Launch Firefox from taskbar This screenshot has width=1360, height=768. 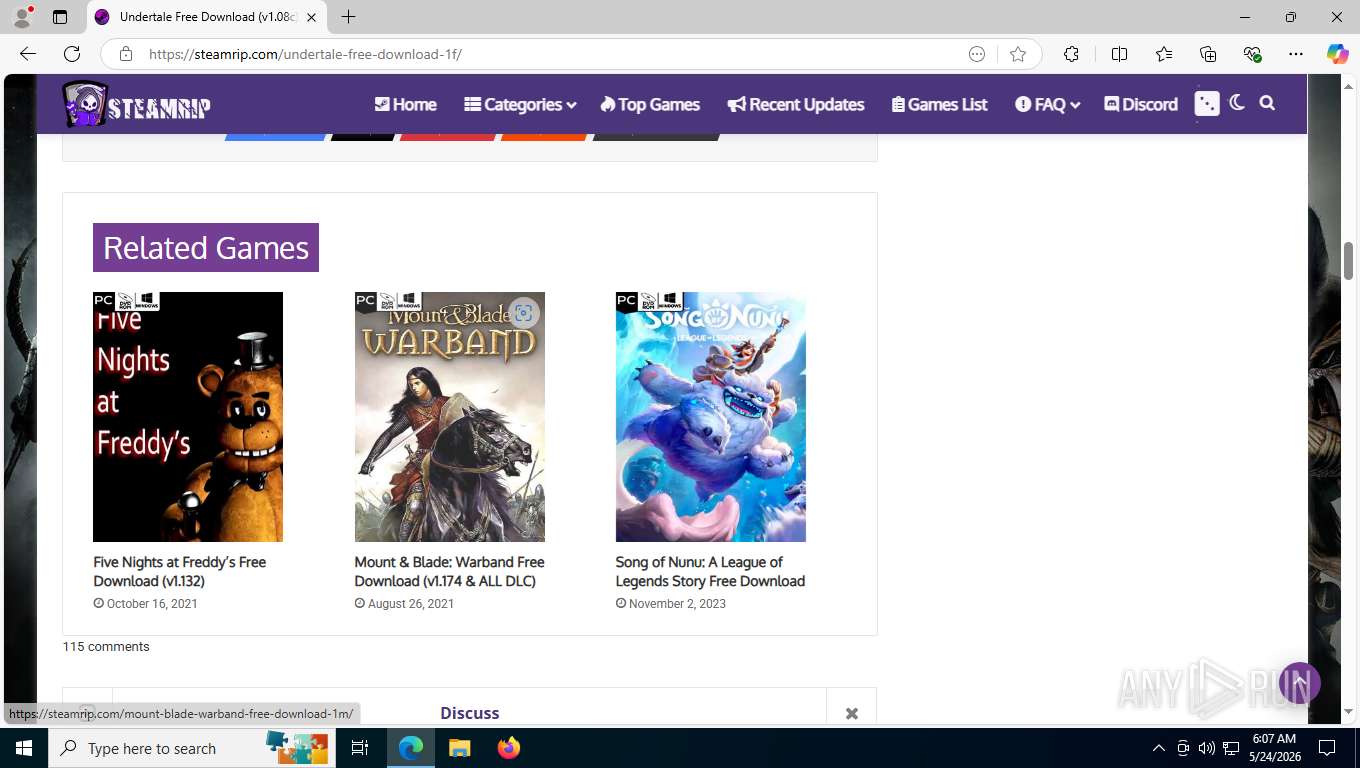509,748
